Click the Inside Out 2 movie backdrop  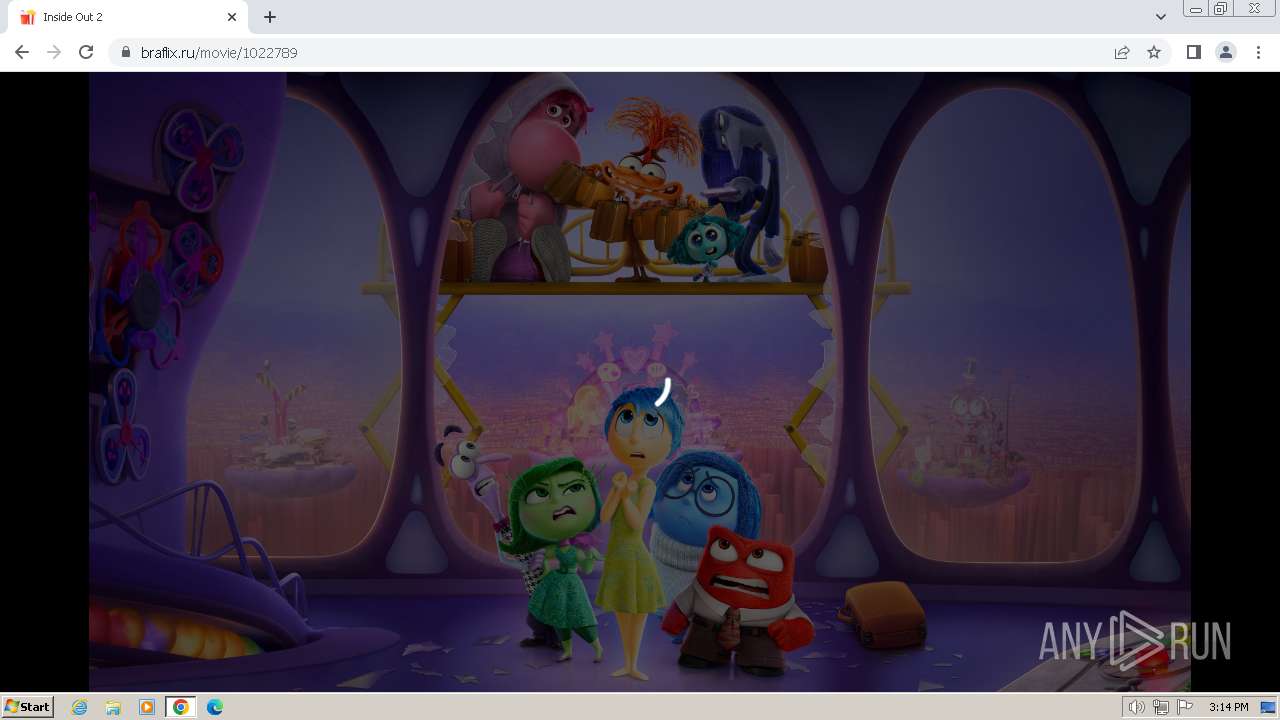pos(640,381)
